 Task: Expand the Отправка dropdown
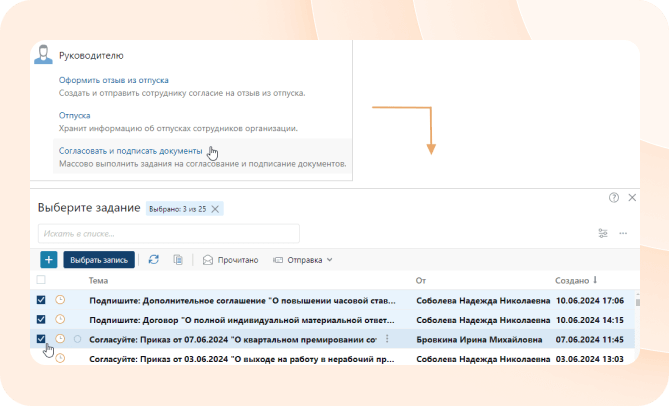pos(302,260)
